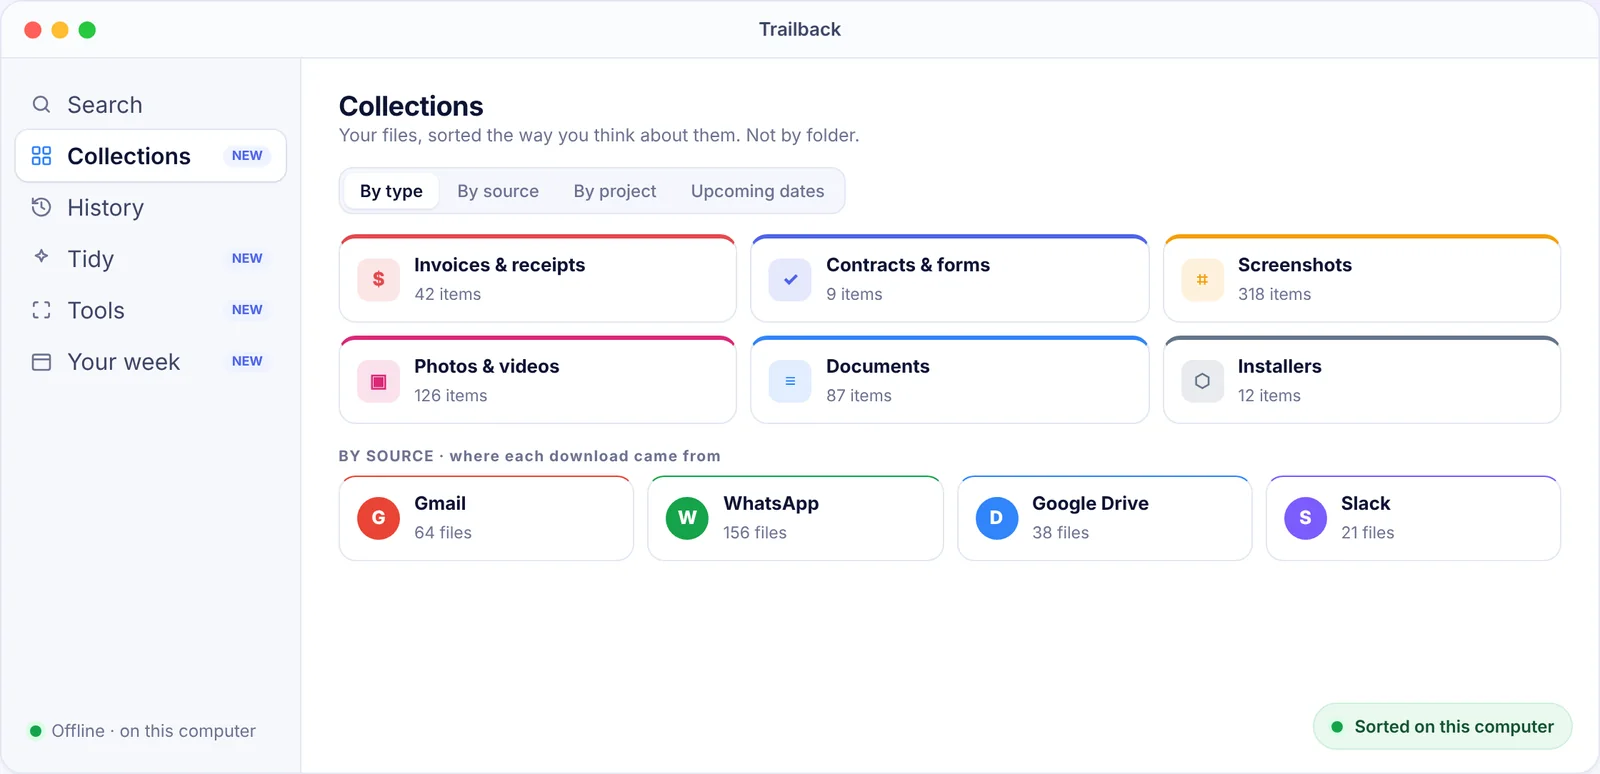Click the hexagon icon on Installers card
This screenshot has height=774, width=1600.
pyautogui.click(x=1202, y=381)
